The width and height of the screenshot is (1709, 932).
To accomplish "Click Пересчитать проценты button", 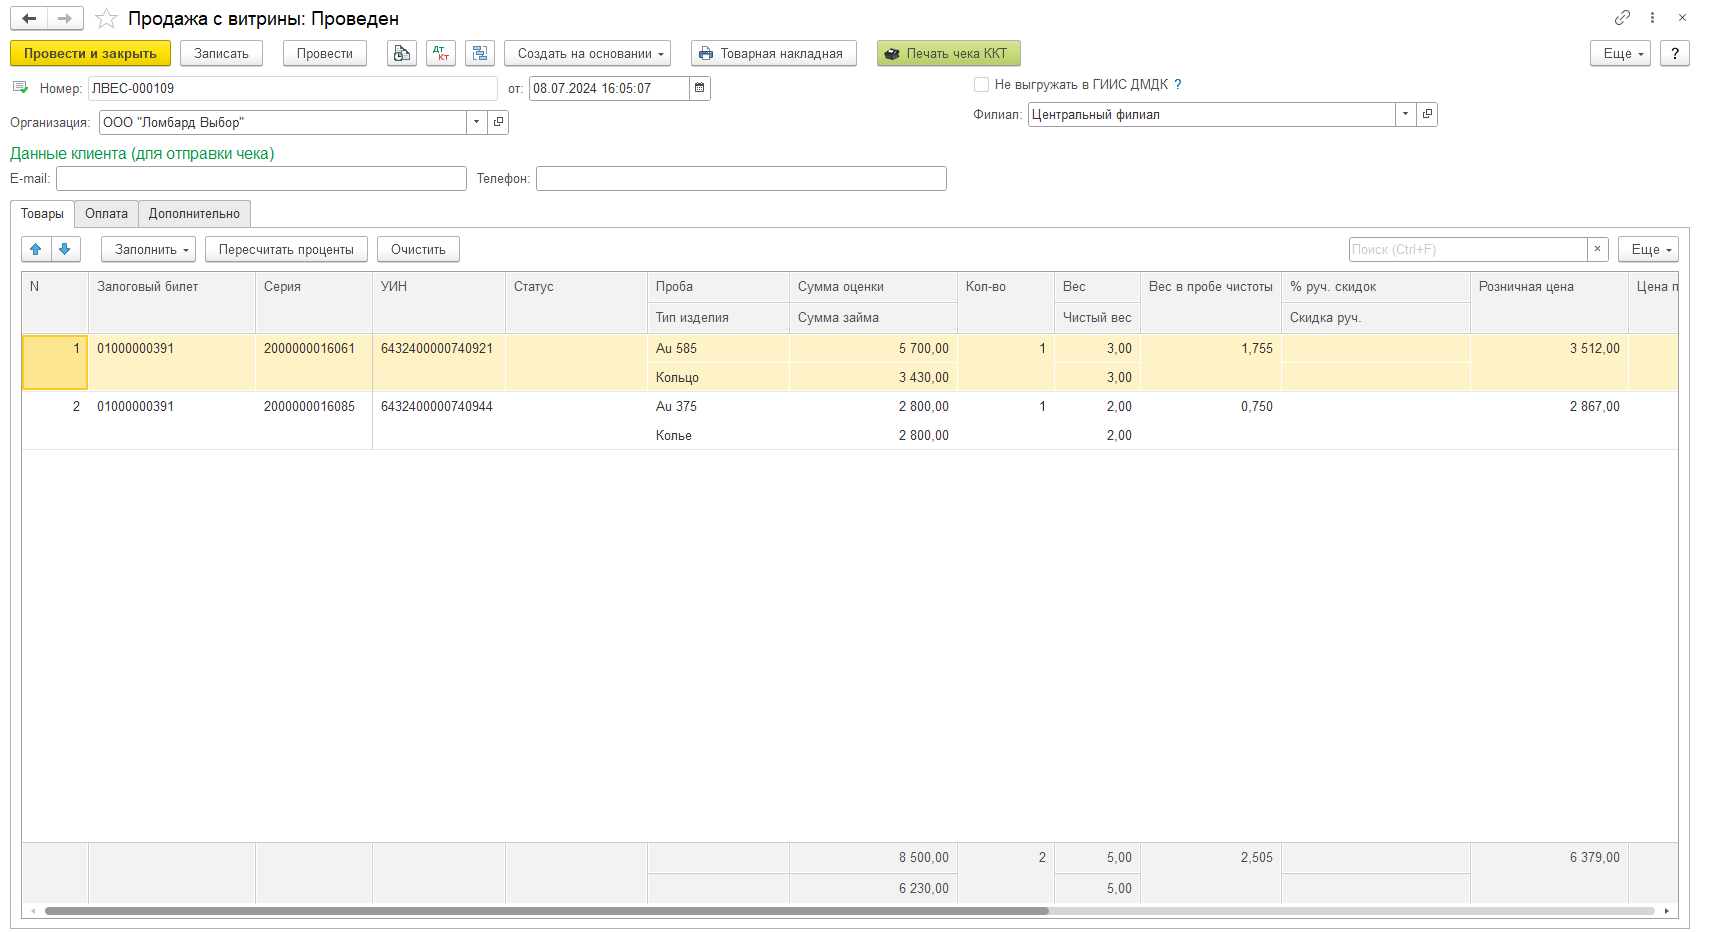I will [286, 249].
